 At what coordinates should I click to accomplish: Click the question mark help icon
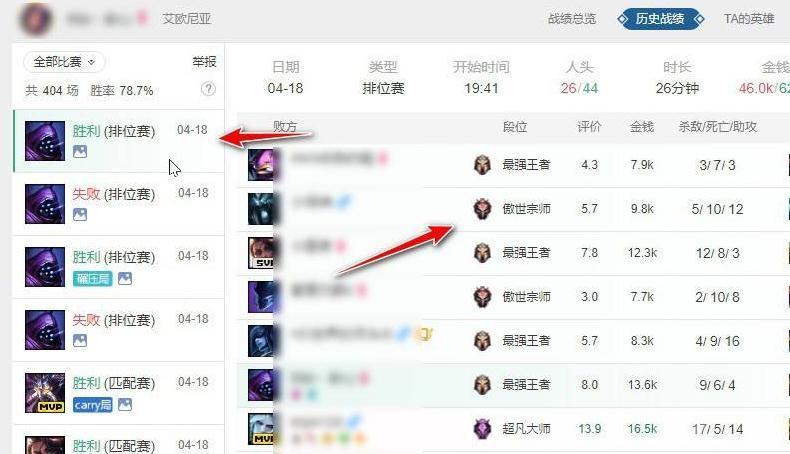tap(208, 89)
